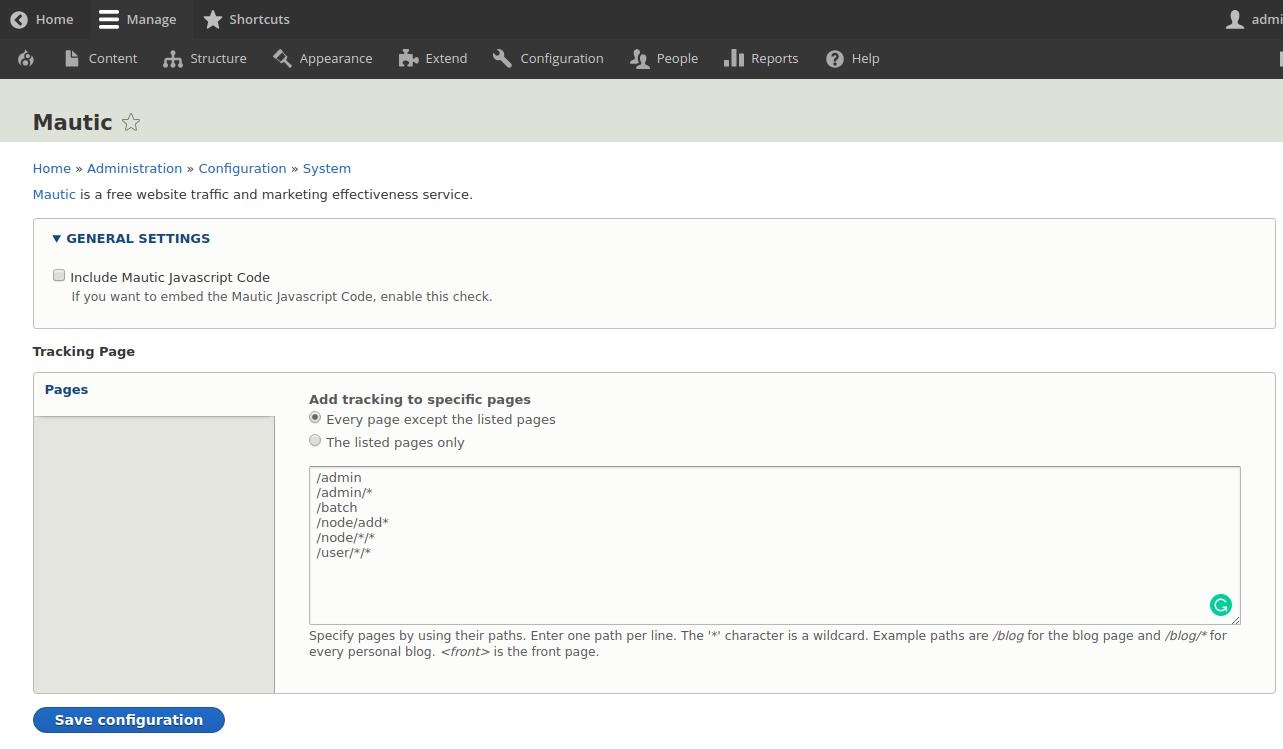
Task: Enable Include Mautic Javascript Code
Action: (59, 275)
